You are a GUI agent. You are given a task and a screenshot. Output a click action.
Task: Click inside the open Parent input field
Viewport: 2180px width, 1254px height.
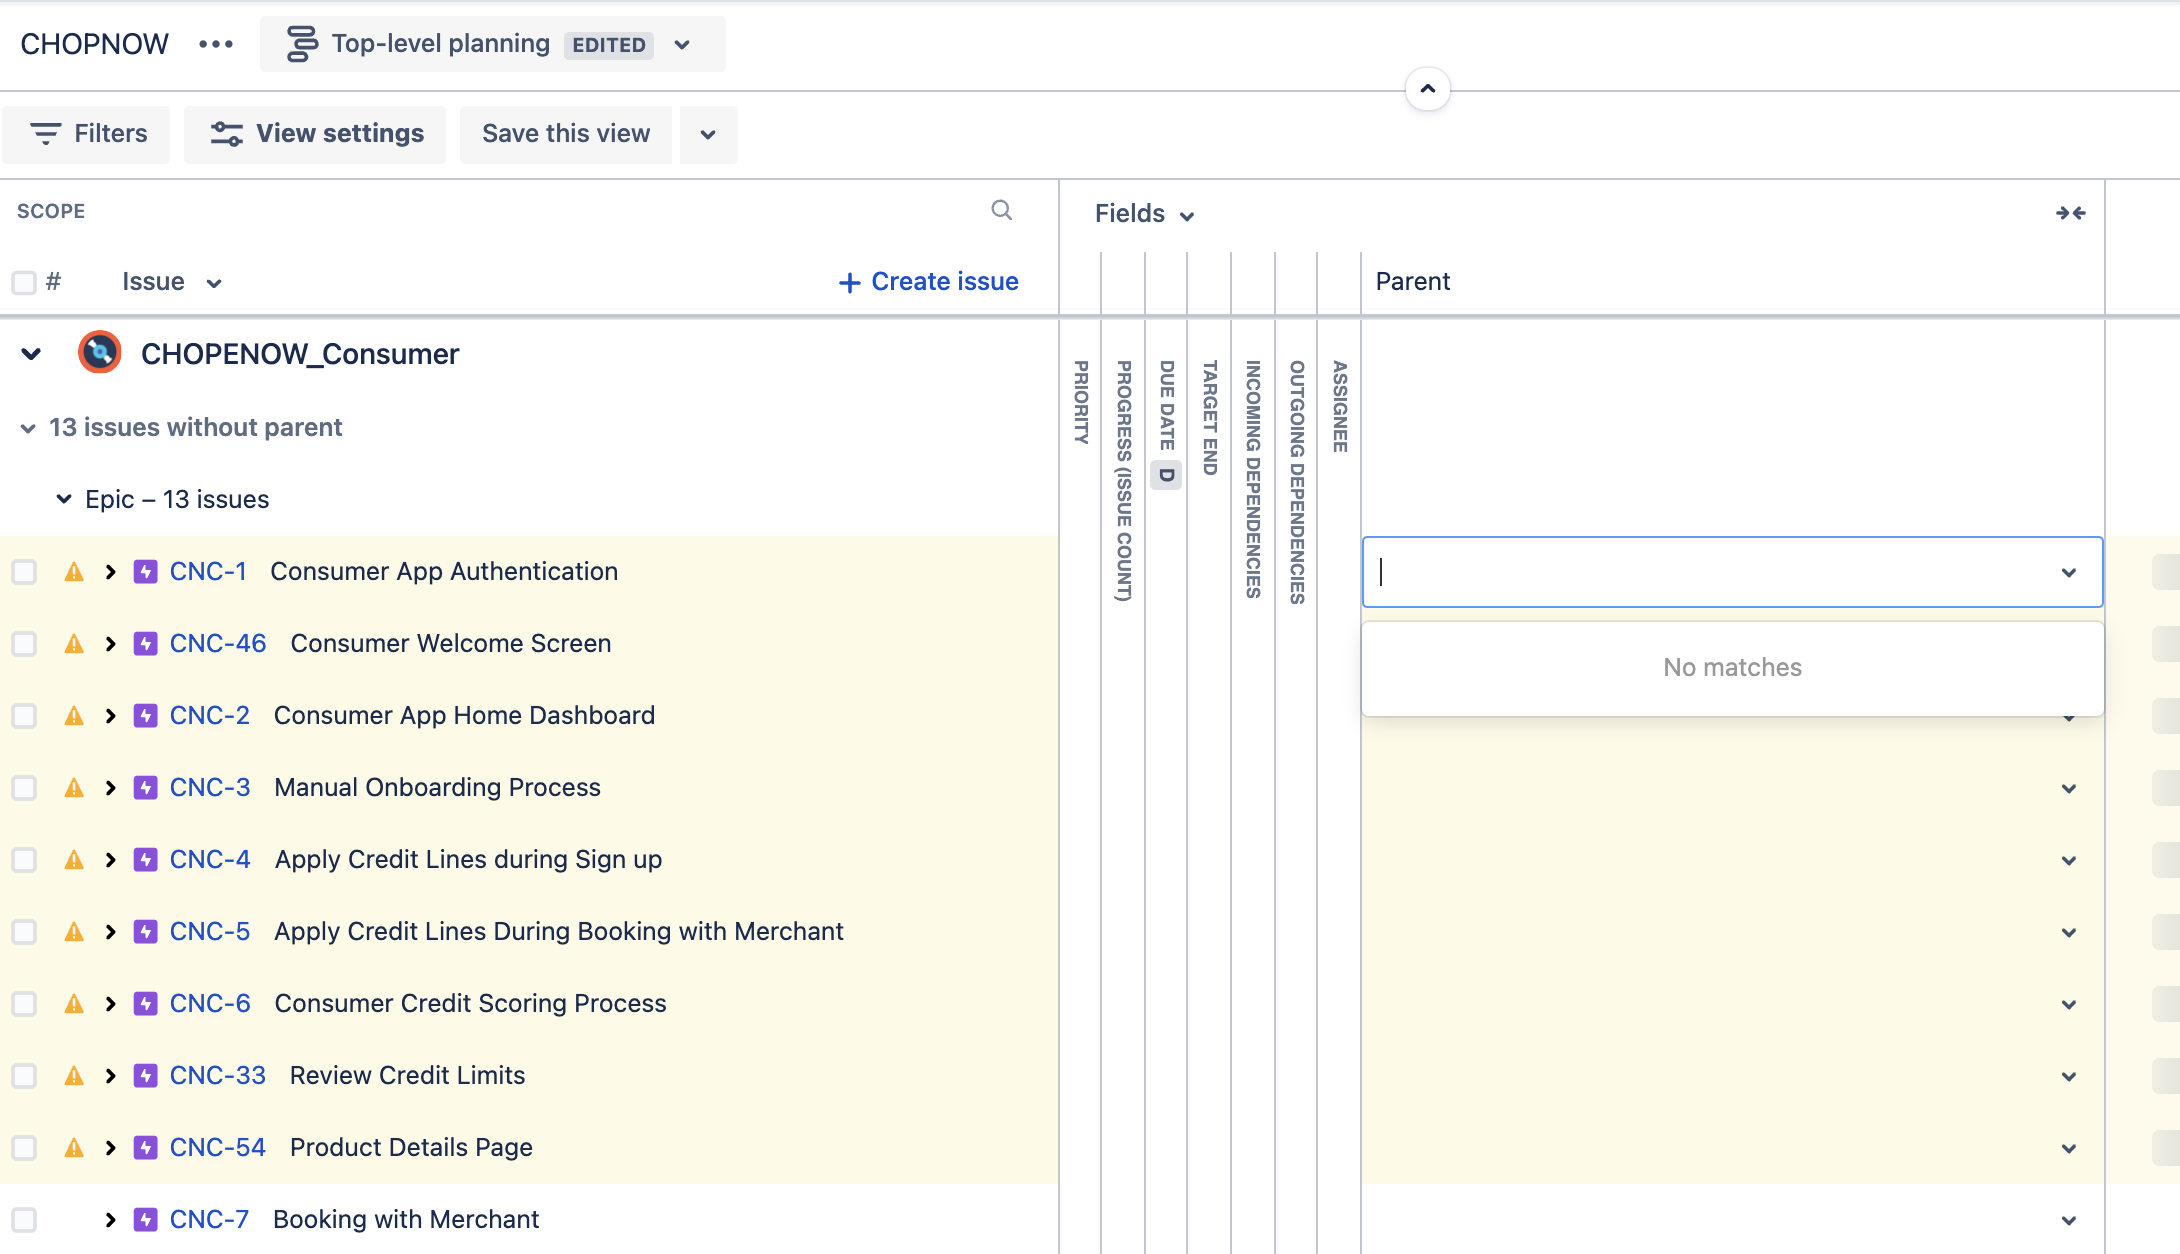[x=1700, y=572]
